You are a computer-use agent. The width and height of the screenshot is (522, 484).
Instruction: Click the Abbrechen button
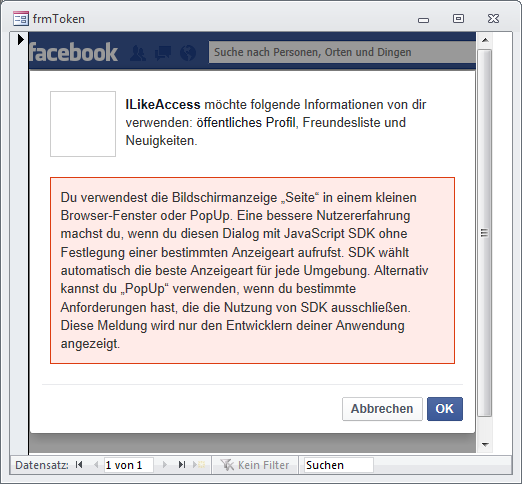(382, 409)
